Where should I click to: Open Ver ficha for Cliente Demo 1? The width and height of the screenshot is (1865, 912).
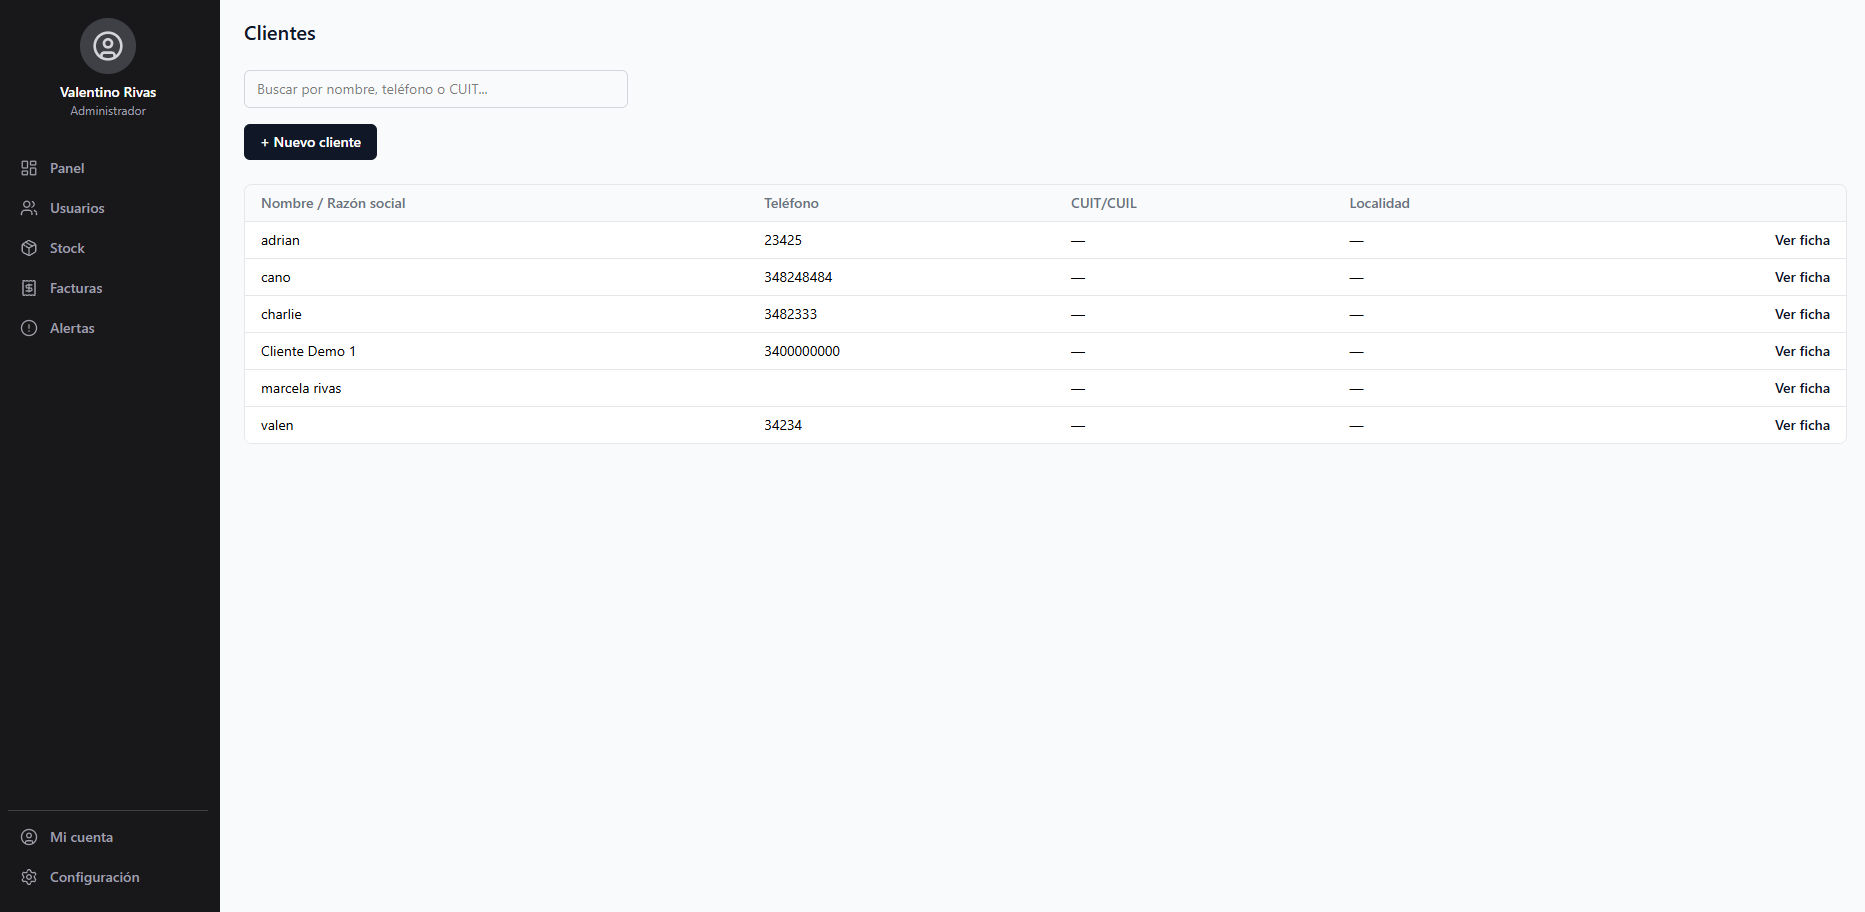pyautogui.click(x=1802, y=351)
